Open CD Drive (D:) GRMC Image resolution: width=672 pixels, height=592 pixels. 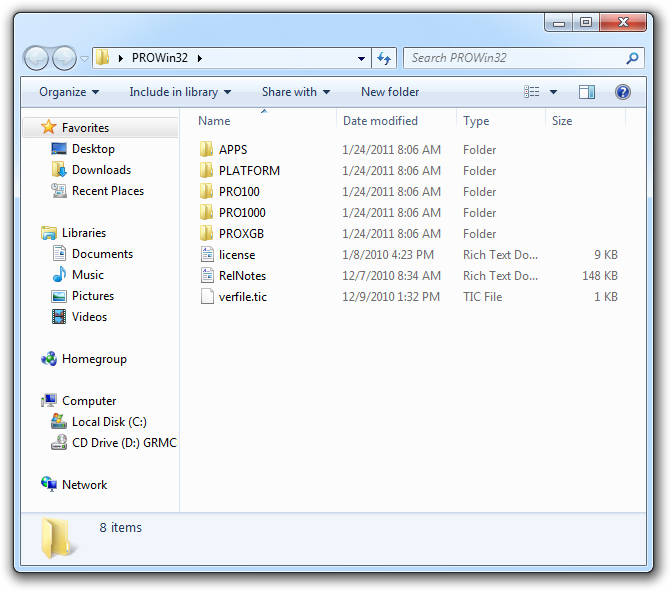pyautogui.click(x=114, y=443)
